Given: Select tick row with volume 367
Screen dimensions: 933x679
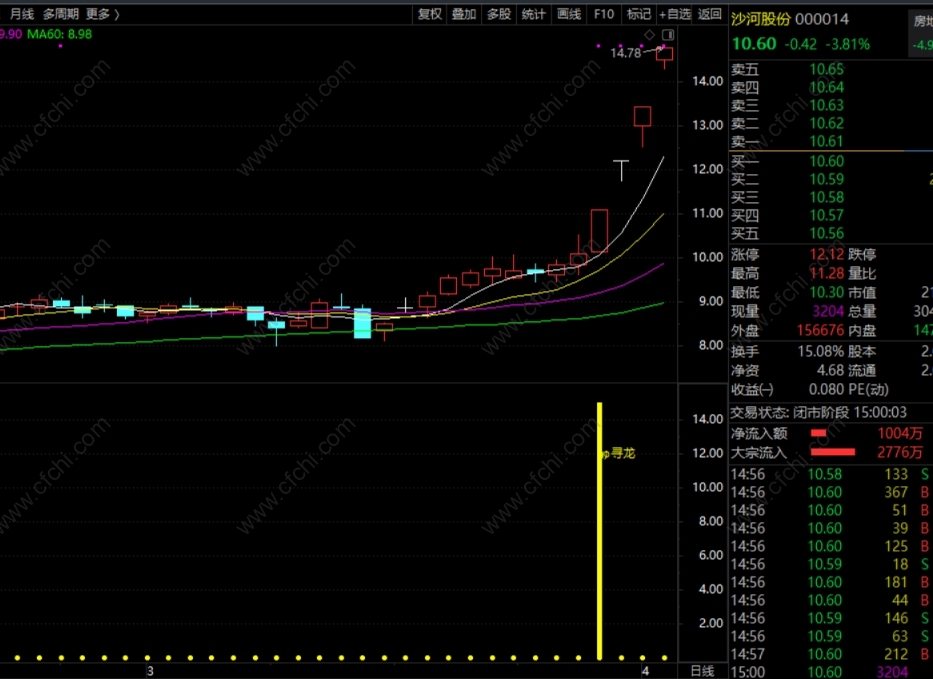Looking at the screenshot, I should tap(829, 492).
